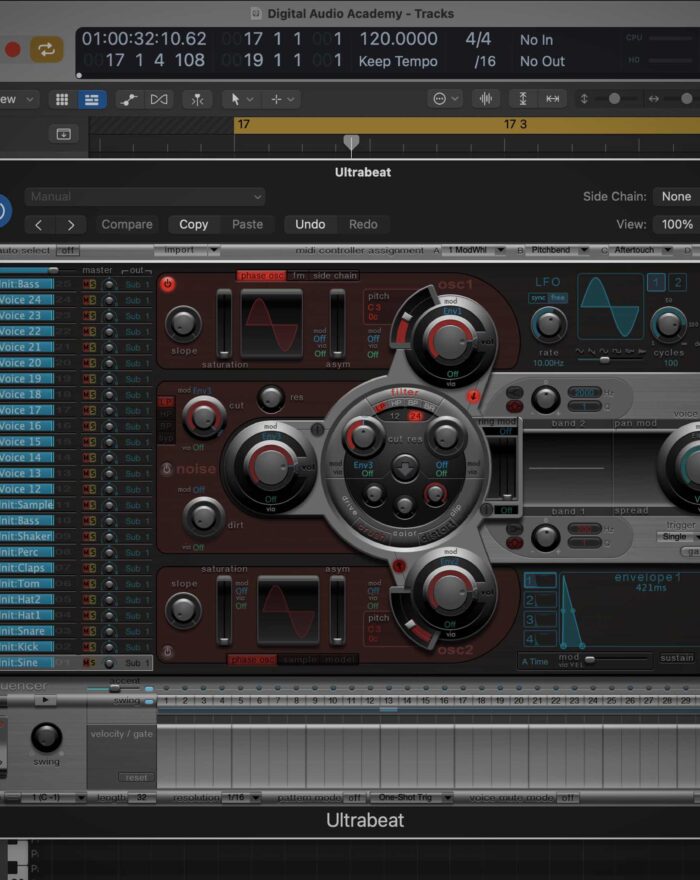Click the osc1 slope knob
The image size is (700, 880).
pyautogui.click(x=184, y=324)
